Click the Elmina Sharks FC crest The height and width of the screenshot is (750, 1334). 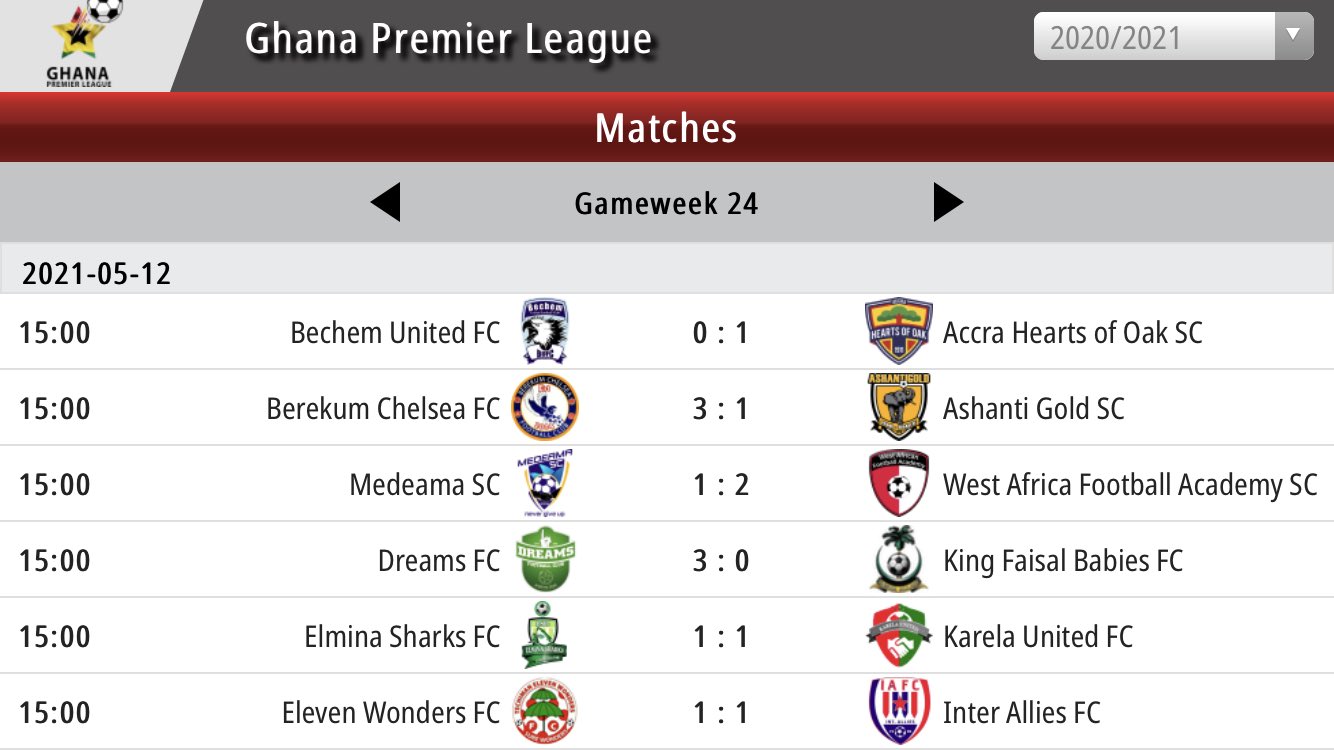[545, 636]
